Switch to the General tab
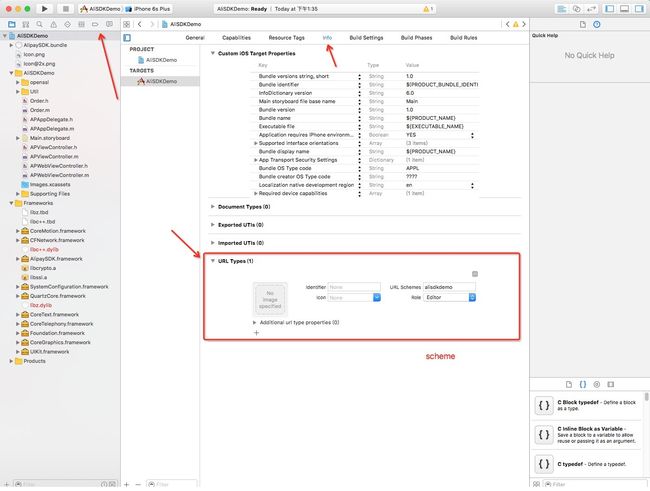Image resolution: width=650 pixels, height=491 pixels. pyautogui.click(x=195, y=38)
